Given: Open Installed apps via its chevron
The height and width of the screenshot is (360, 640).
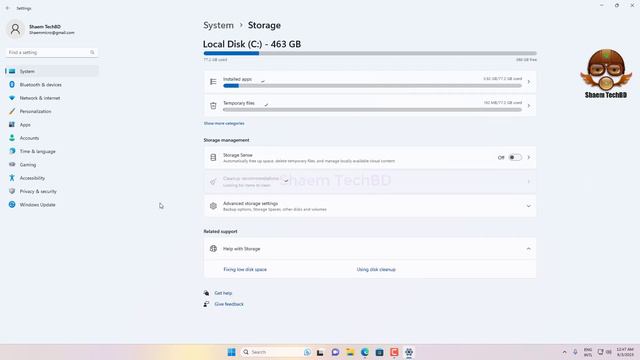Looking at the screenshot, I should [529, 82].
